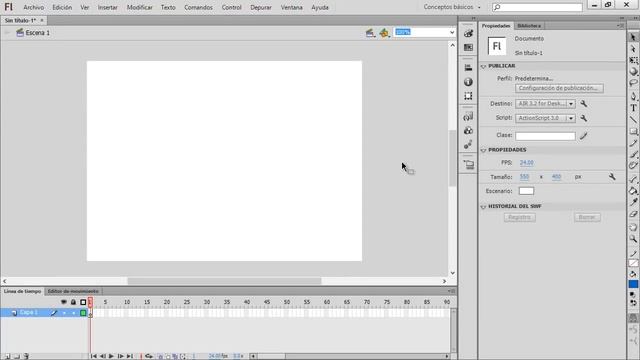Open the collapsed Transform panel icon
The image size is (640, 360).
[x=468, y=96]
